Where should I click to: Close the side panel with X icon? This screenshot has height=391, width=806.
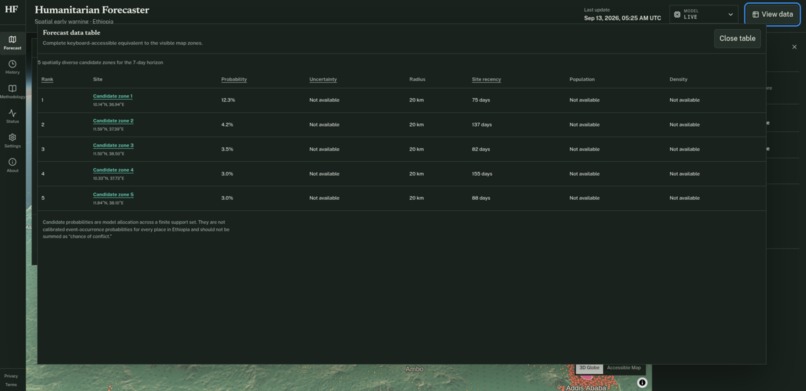click(x=794, y=47)
